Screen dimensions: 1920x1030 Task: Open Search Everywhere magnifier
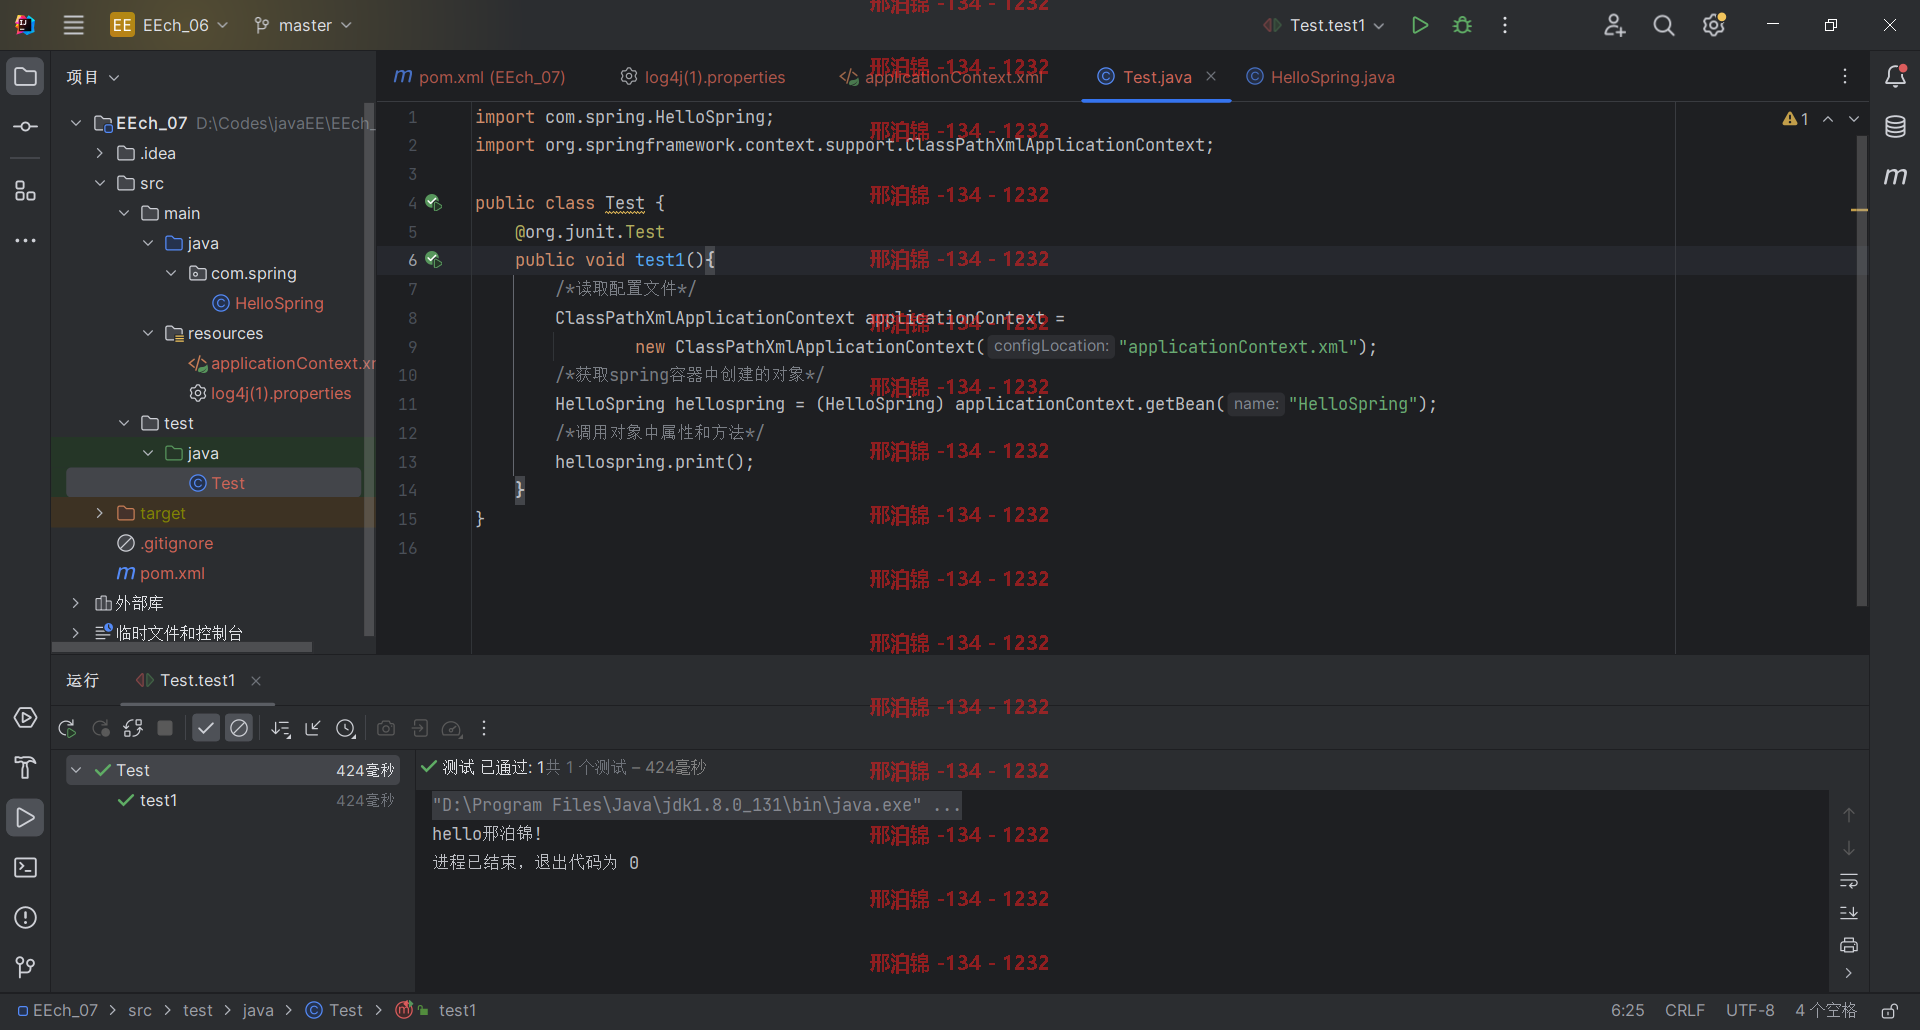coord(1663,25)
